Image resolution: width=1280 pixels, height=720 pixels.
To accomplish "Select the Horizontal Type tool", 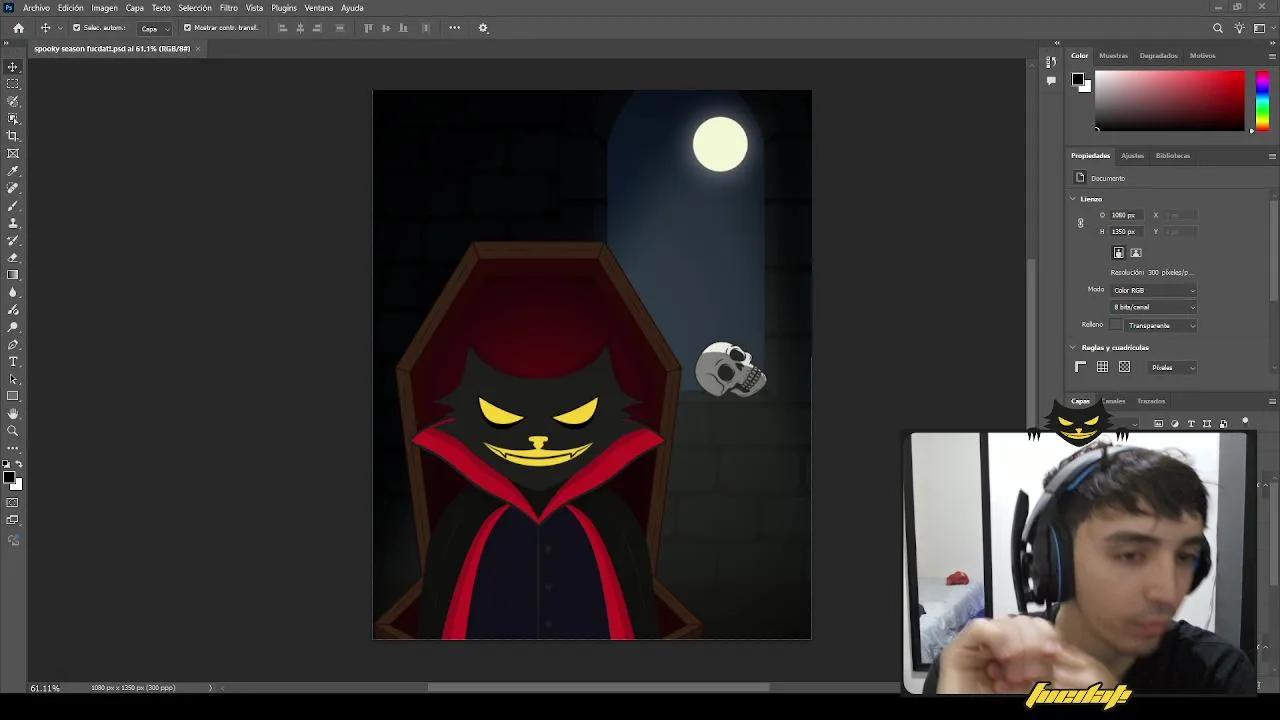I will coord(13,361).
